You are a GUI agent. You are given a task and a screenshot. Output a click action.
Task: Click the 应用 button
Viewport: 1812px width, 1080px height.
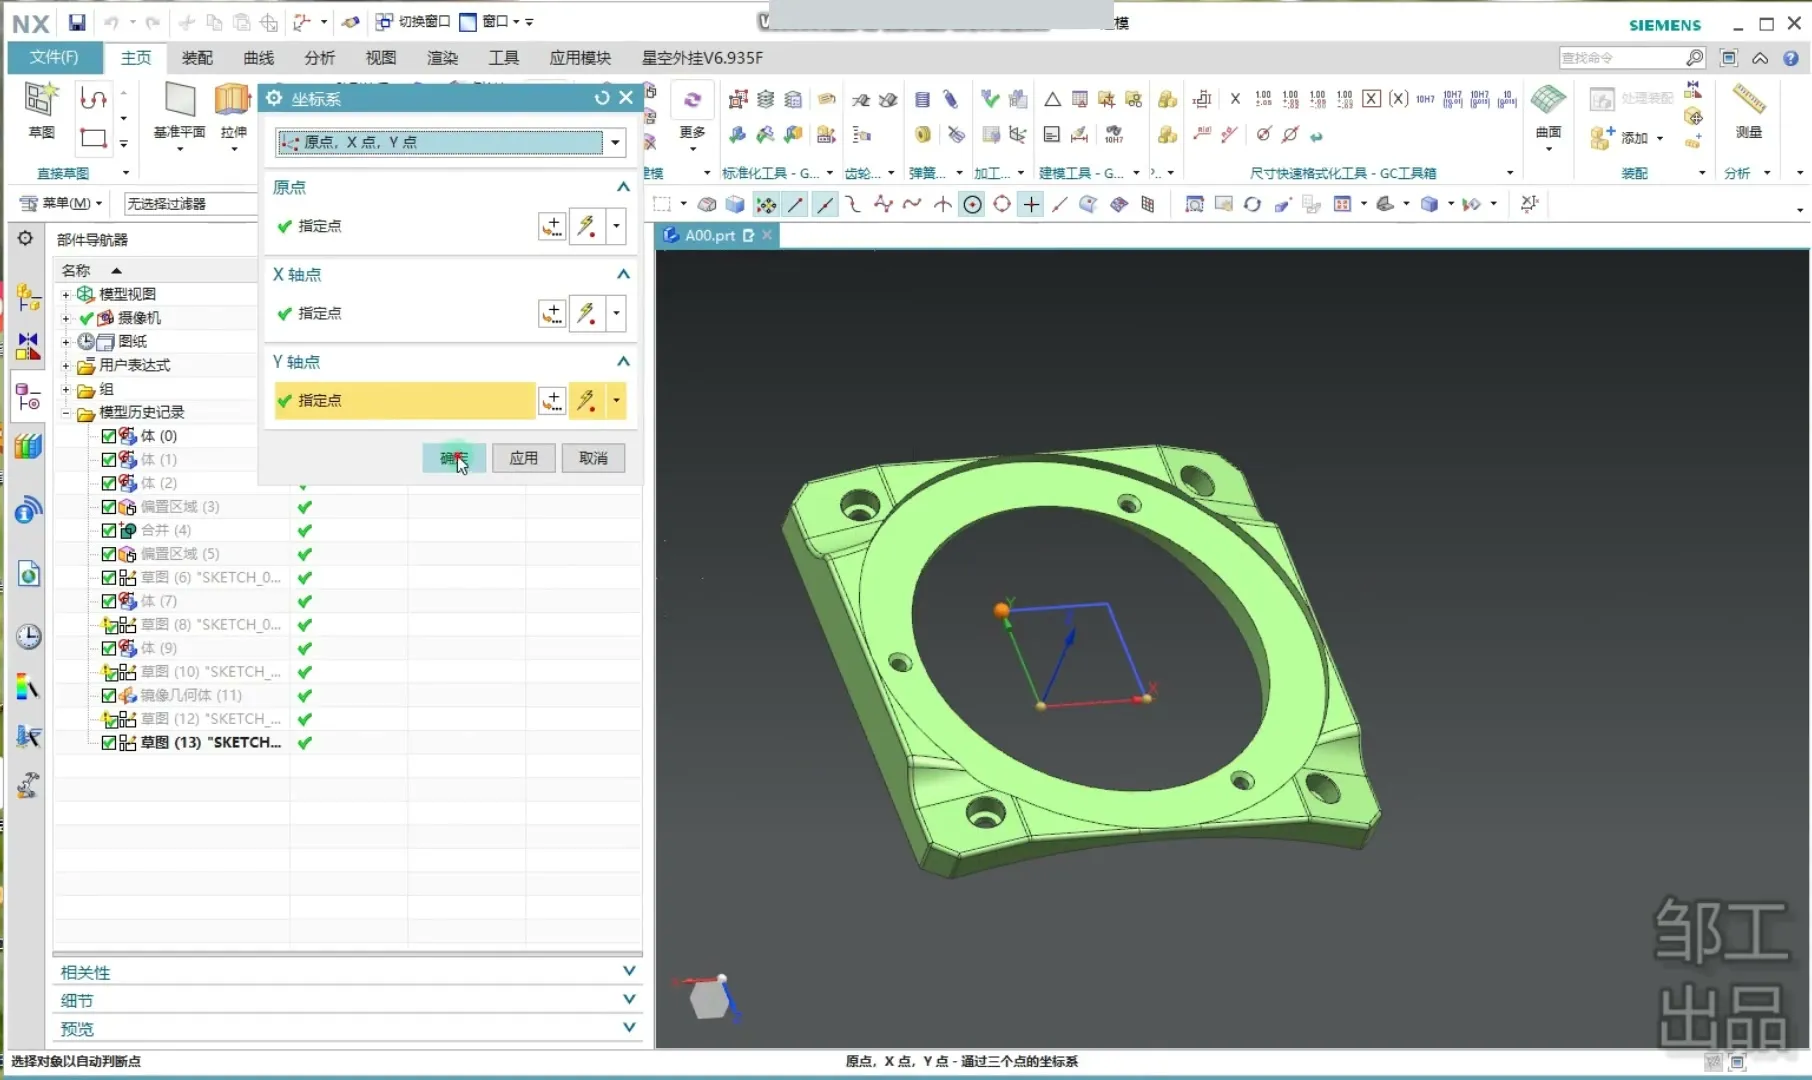pos(523,458)
